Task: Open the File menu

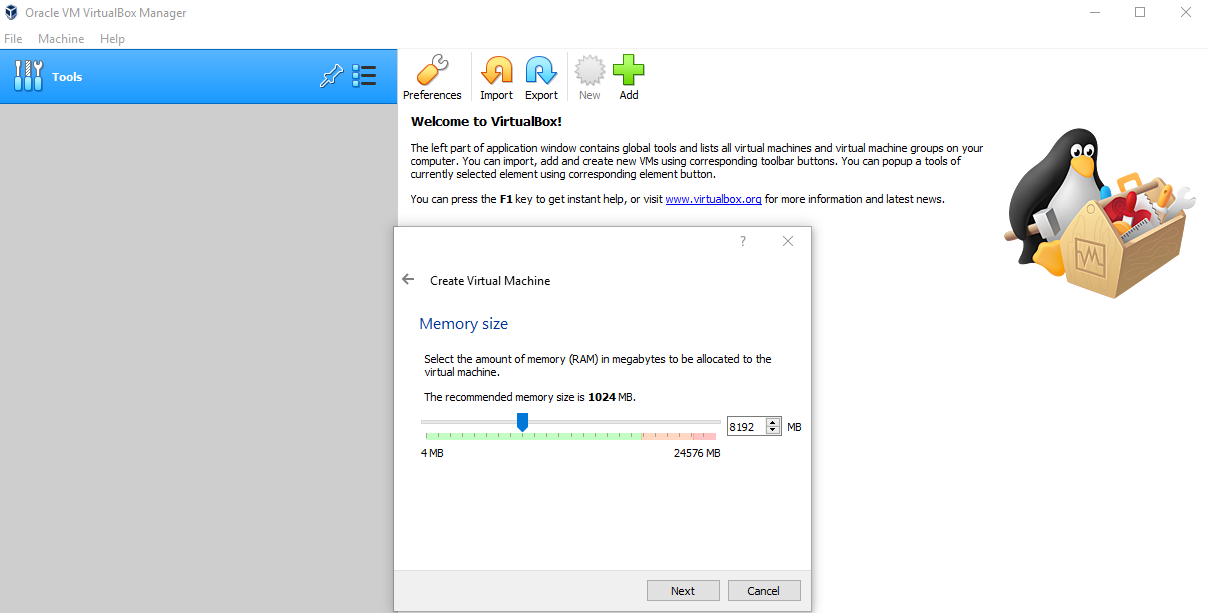Action: pyautogui.click(x=13, y=39)
